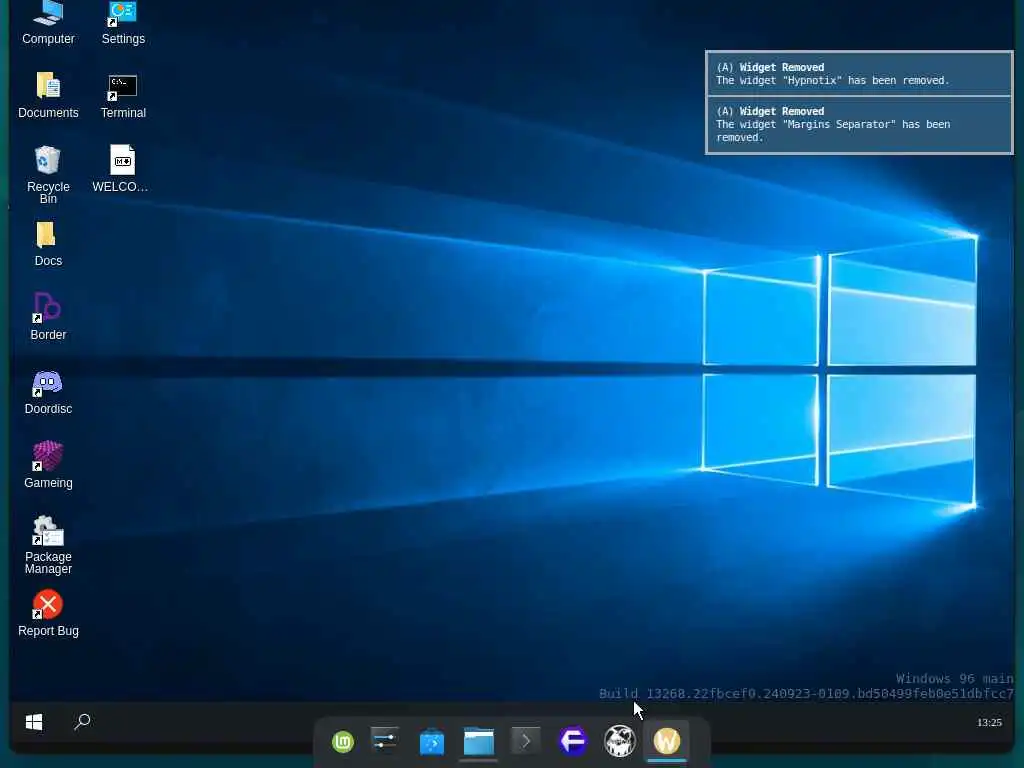Open the Doordisc shortcut

(x=48, y=392)
